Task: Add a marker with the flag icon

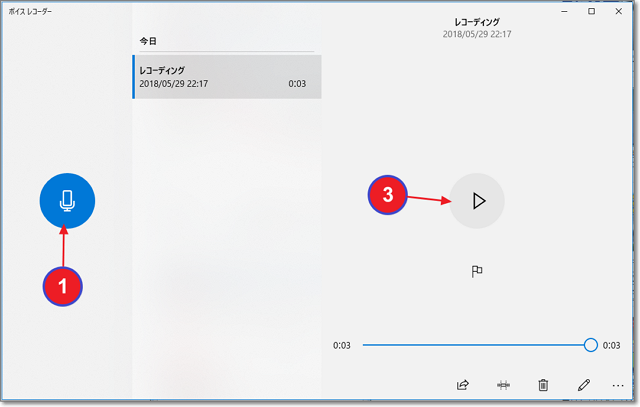Action: pos(477,272)
